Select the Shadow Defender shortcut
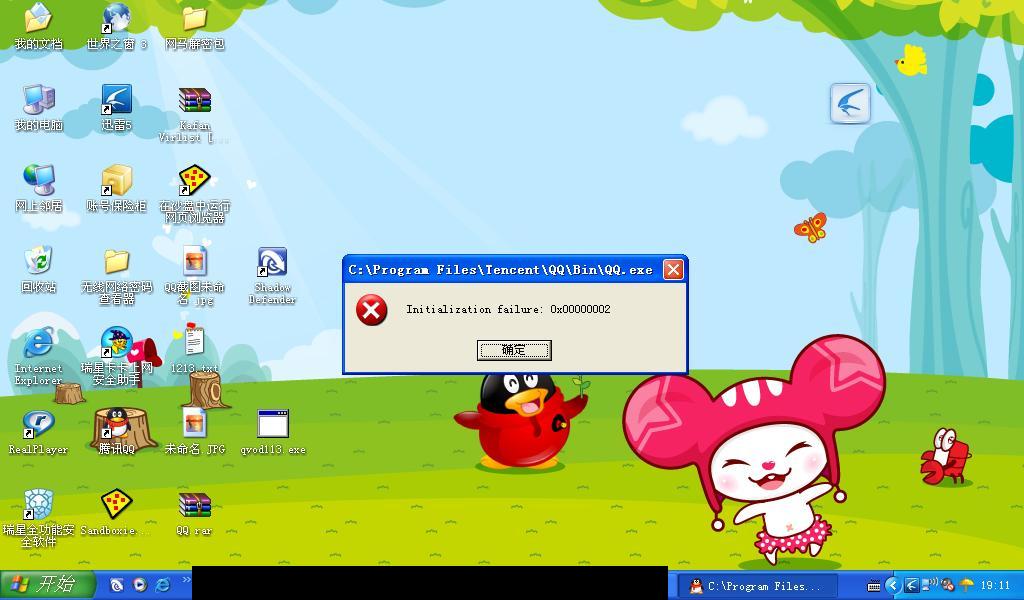The width and height of the screenshot is (1024, 600). coord(272,276)
